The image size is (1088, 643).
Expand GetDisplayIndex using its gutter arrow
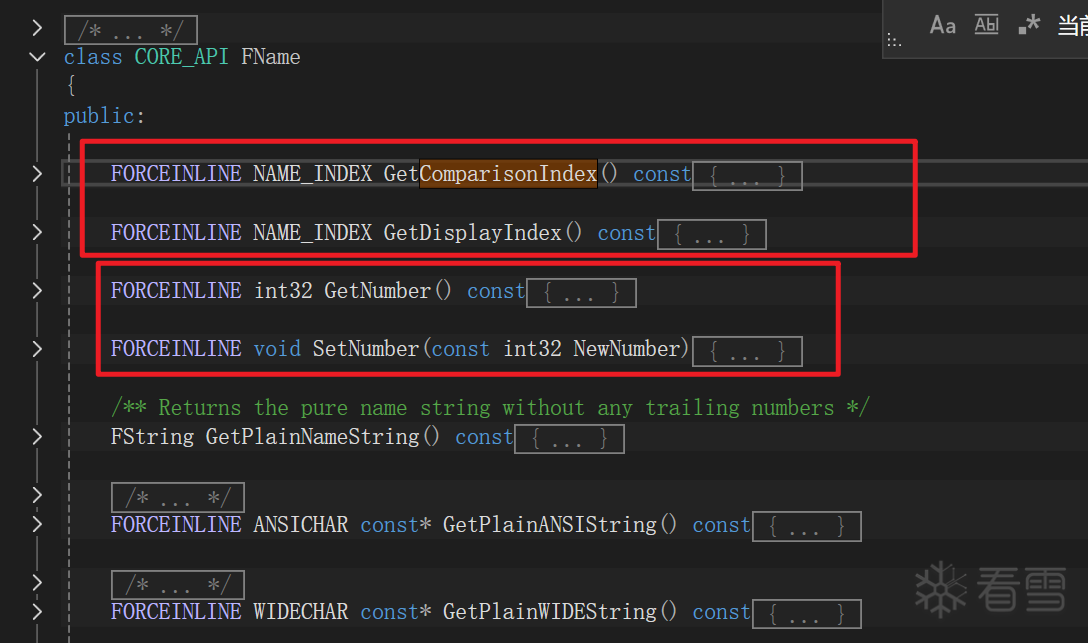point(37,232)
